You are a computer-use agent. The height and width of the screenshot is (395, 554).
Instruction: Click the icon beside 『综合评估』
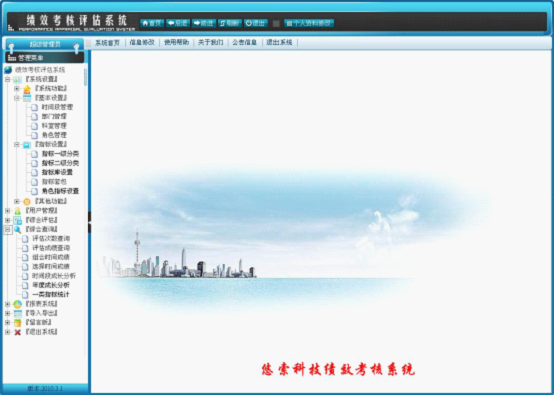[x=17, y=220]
